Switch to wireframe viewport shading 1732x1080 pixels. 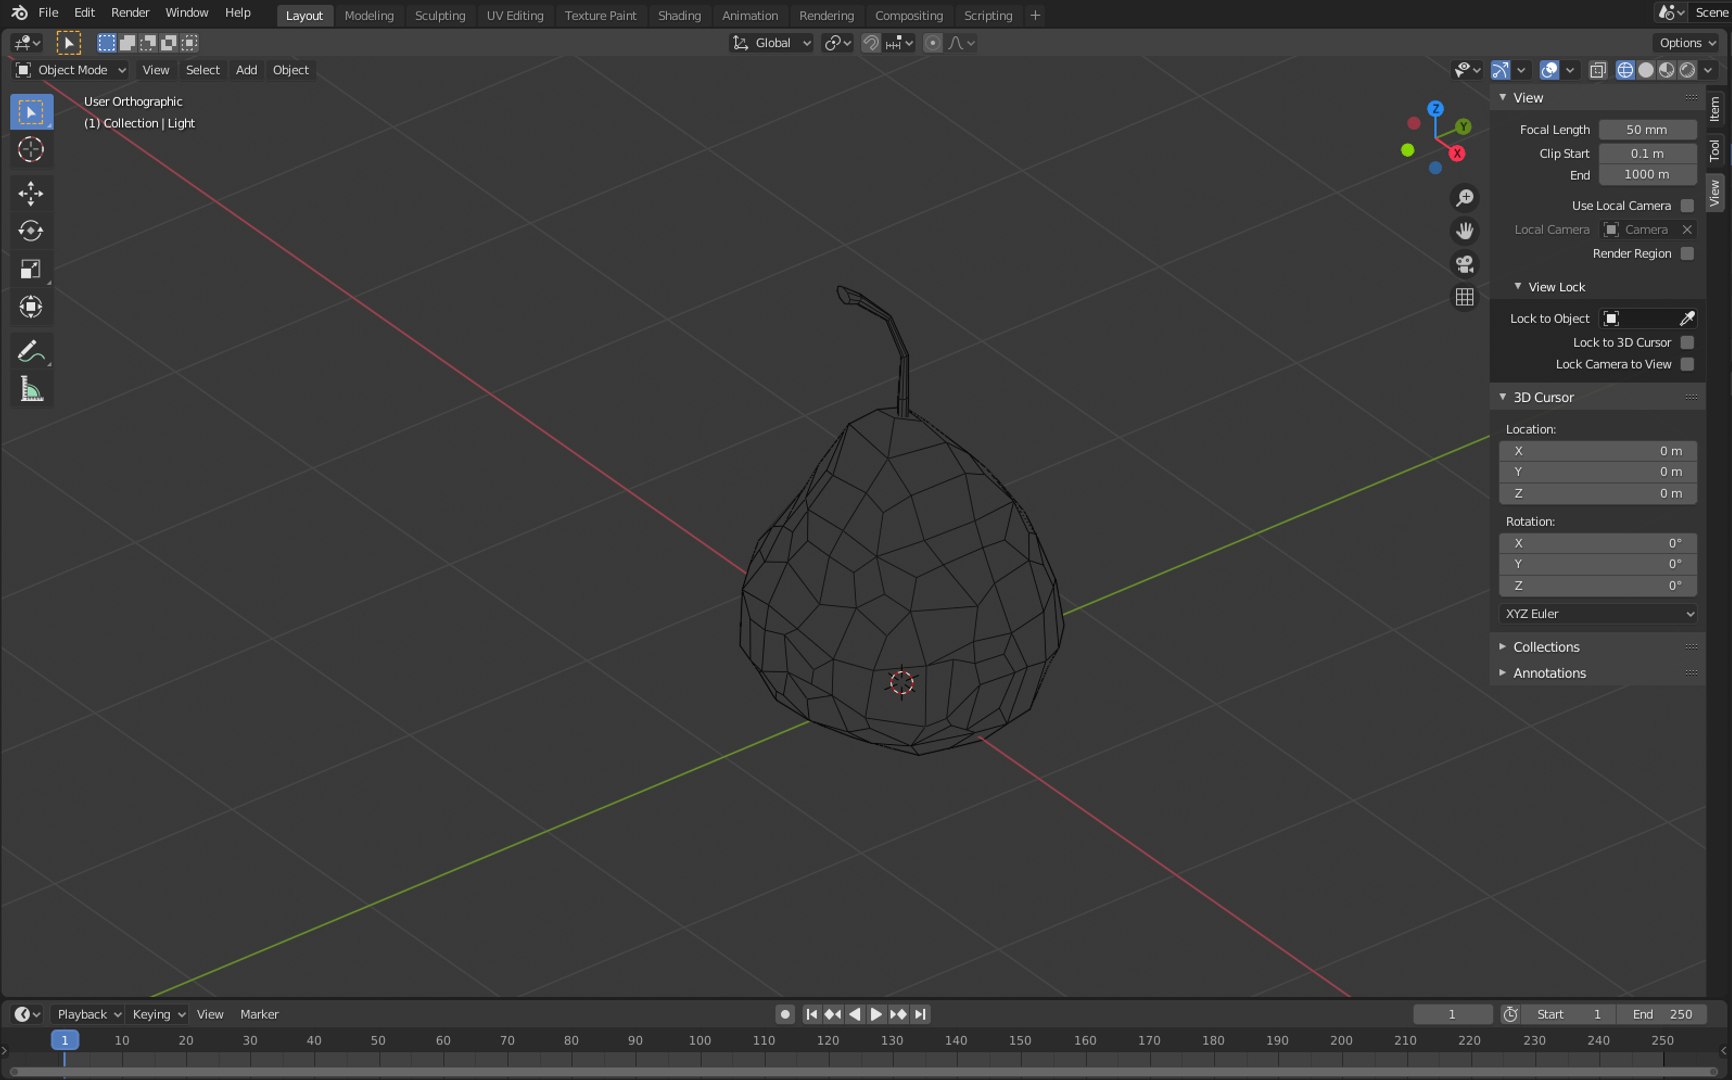coord(1625,70)
